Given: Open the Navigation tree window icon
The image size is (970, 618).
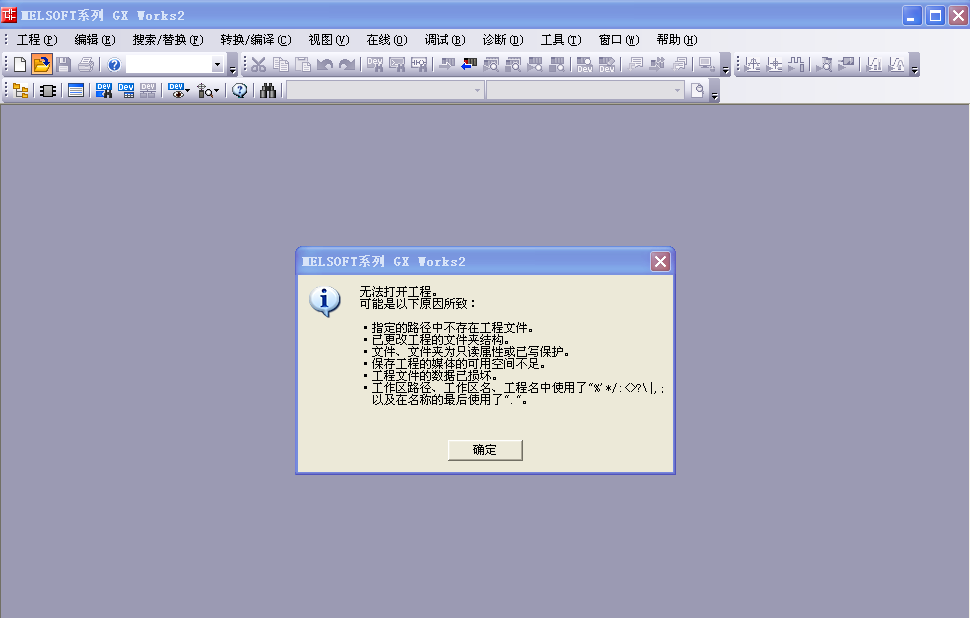Looking at the screenshot, I should [20, 91].
